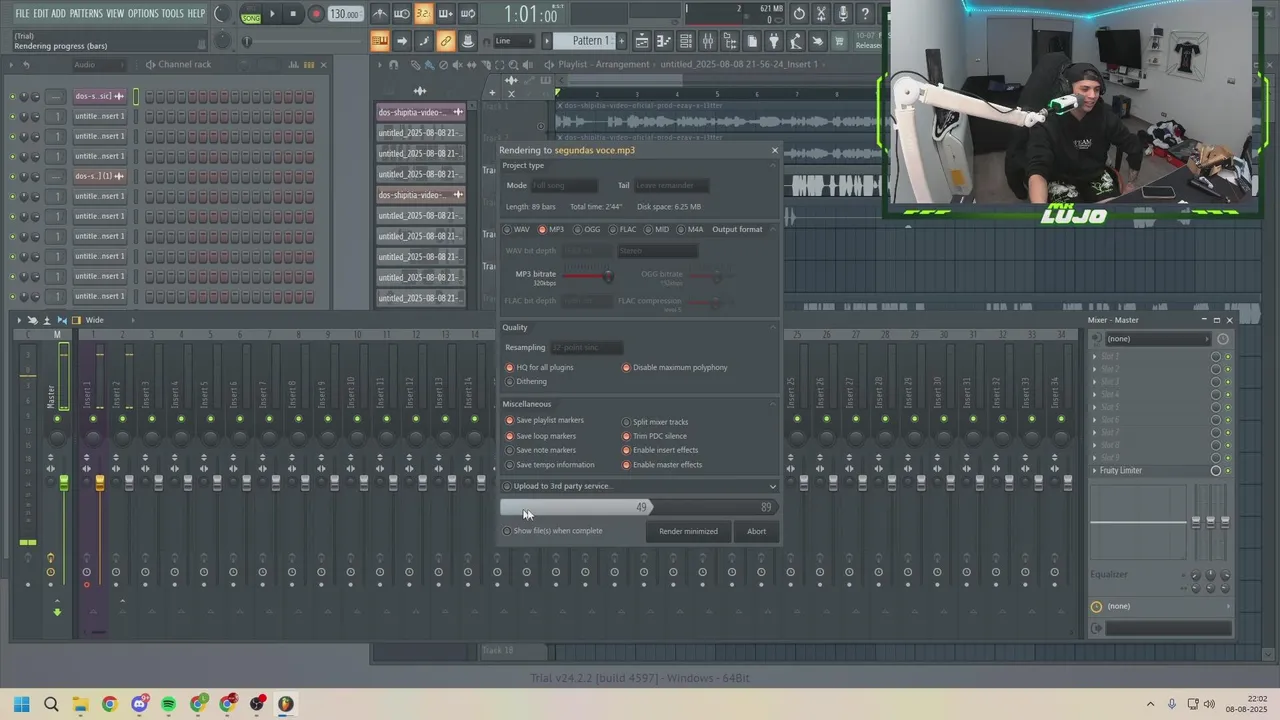This screenshot has height=720, width=1280.
Task: Select the M4A output format
Action: pos(690,230)
